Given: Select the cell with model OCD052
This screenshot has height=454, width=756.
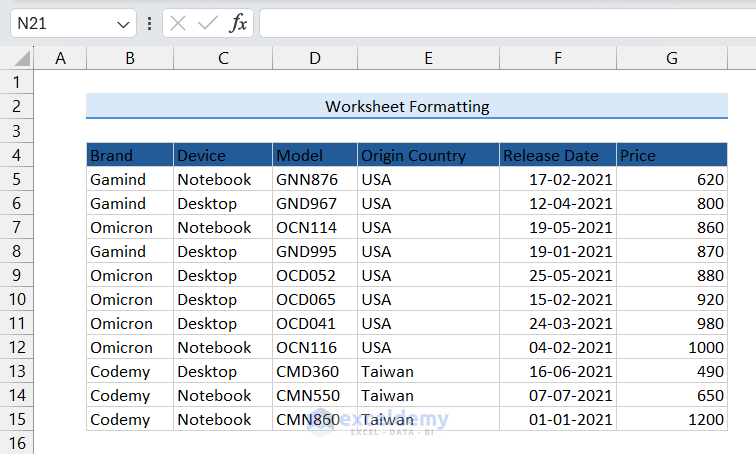Looking at the screenshot, I should click(x=315, y=275).
